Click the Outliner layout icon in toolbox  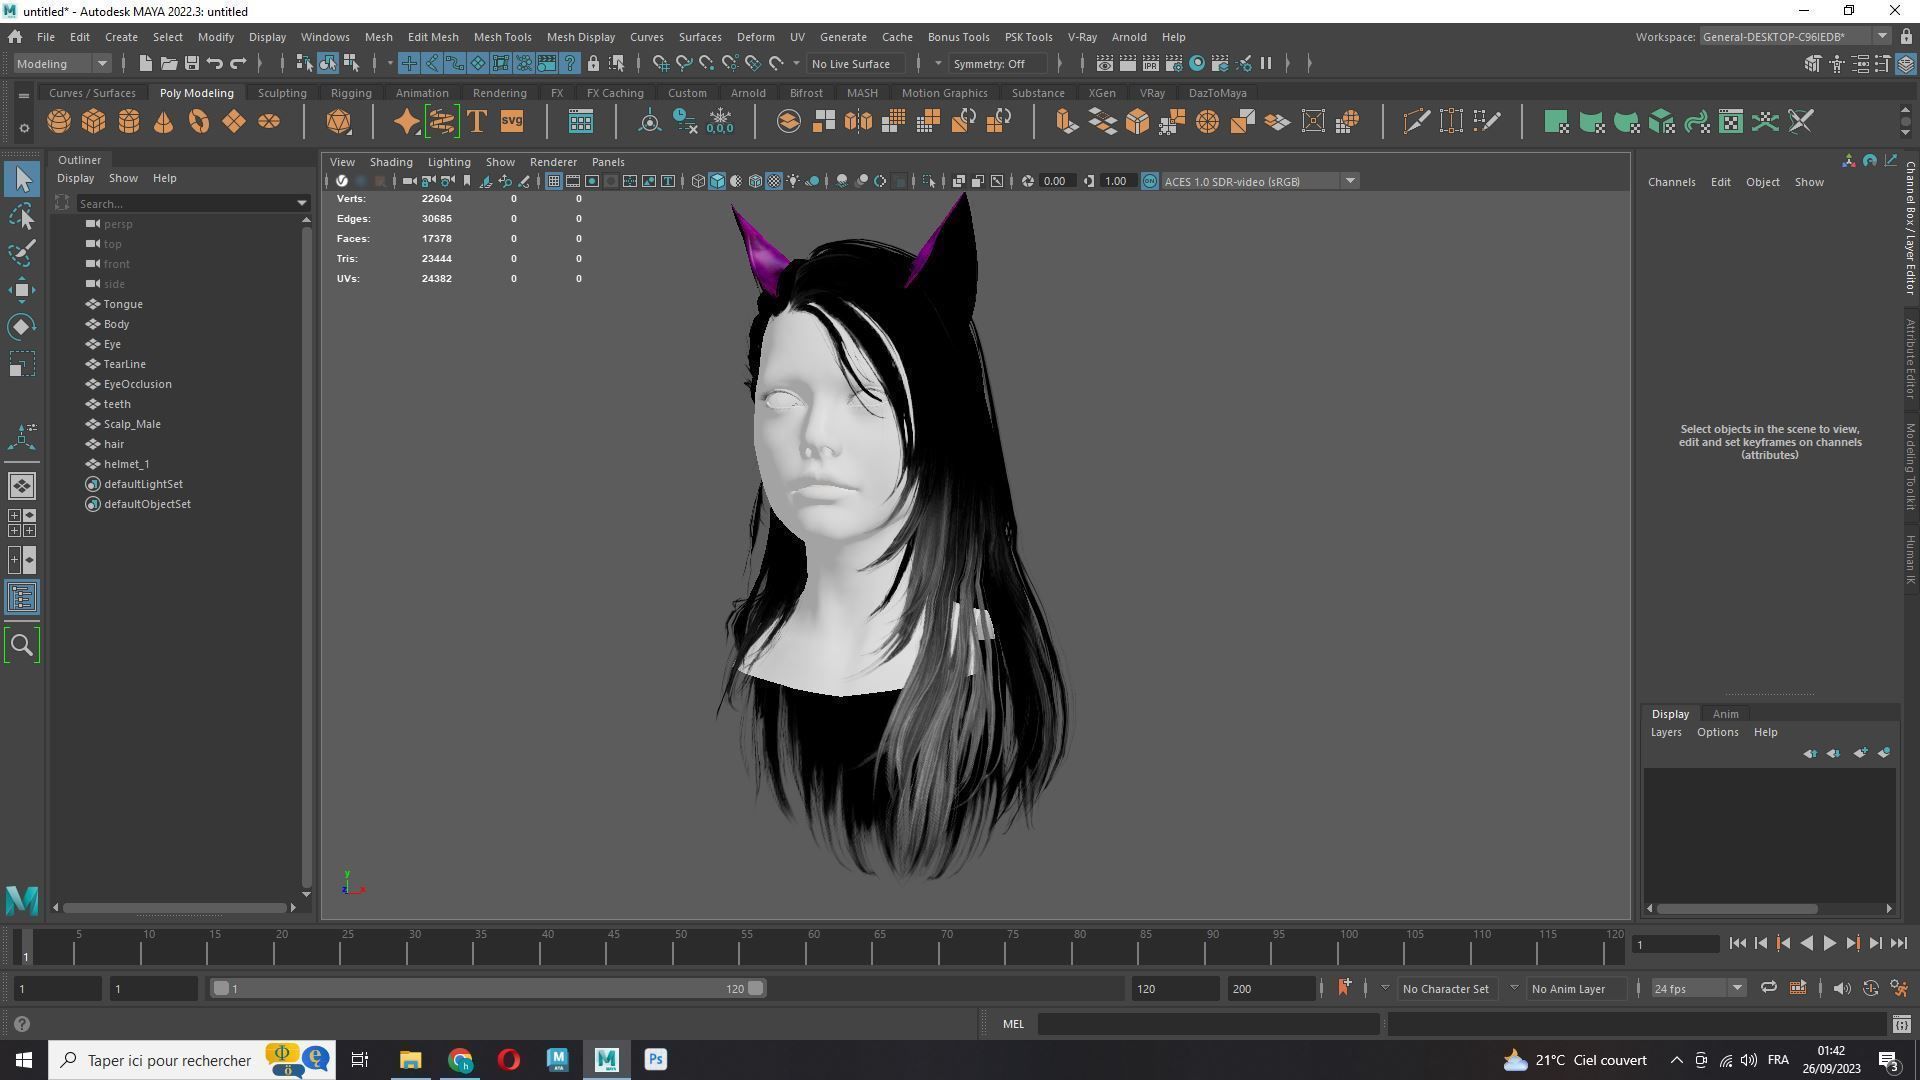point(22,598)
